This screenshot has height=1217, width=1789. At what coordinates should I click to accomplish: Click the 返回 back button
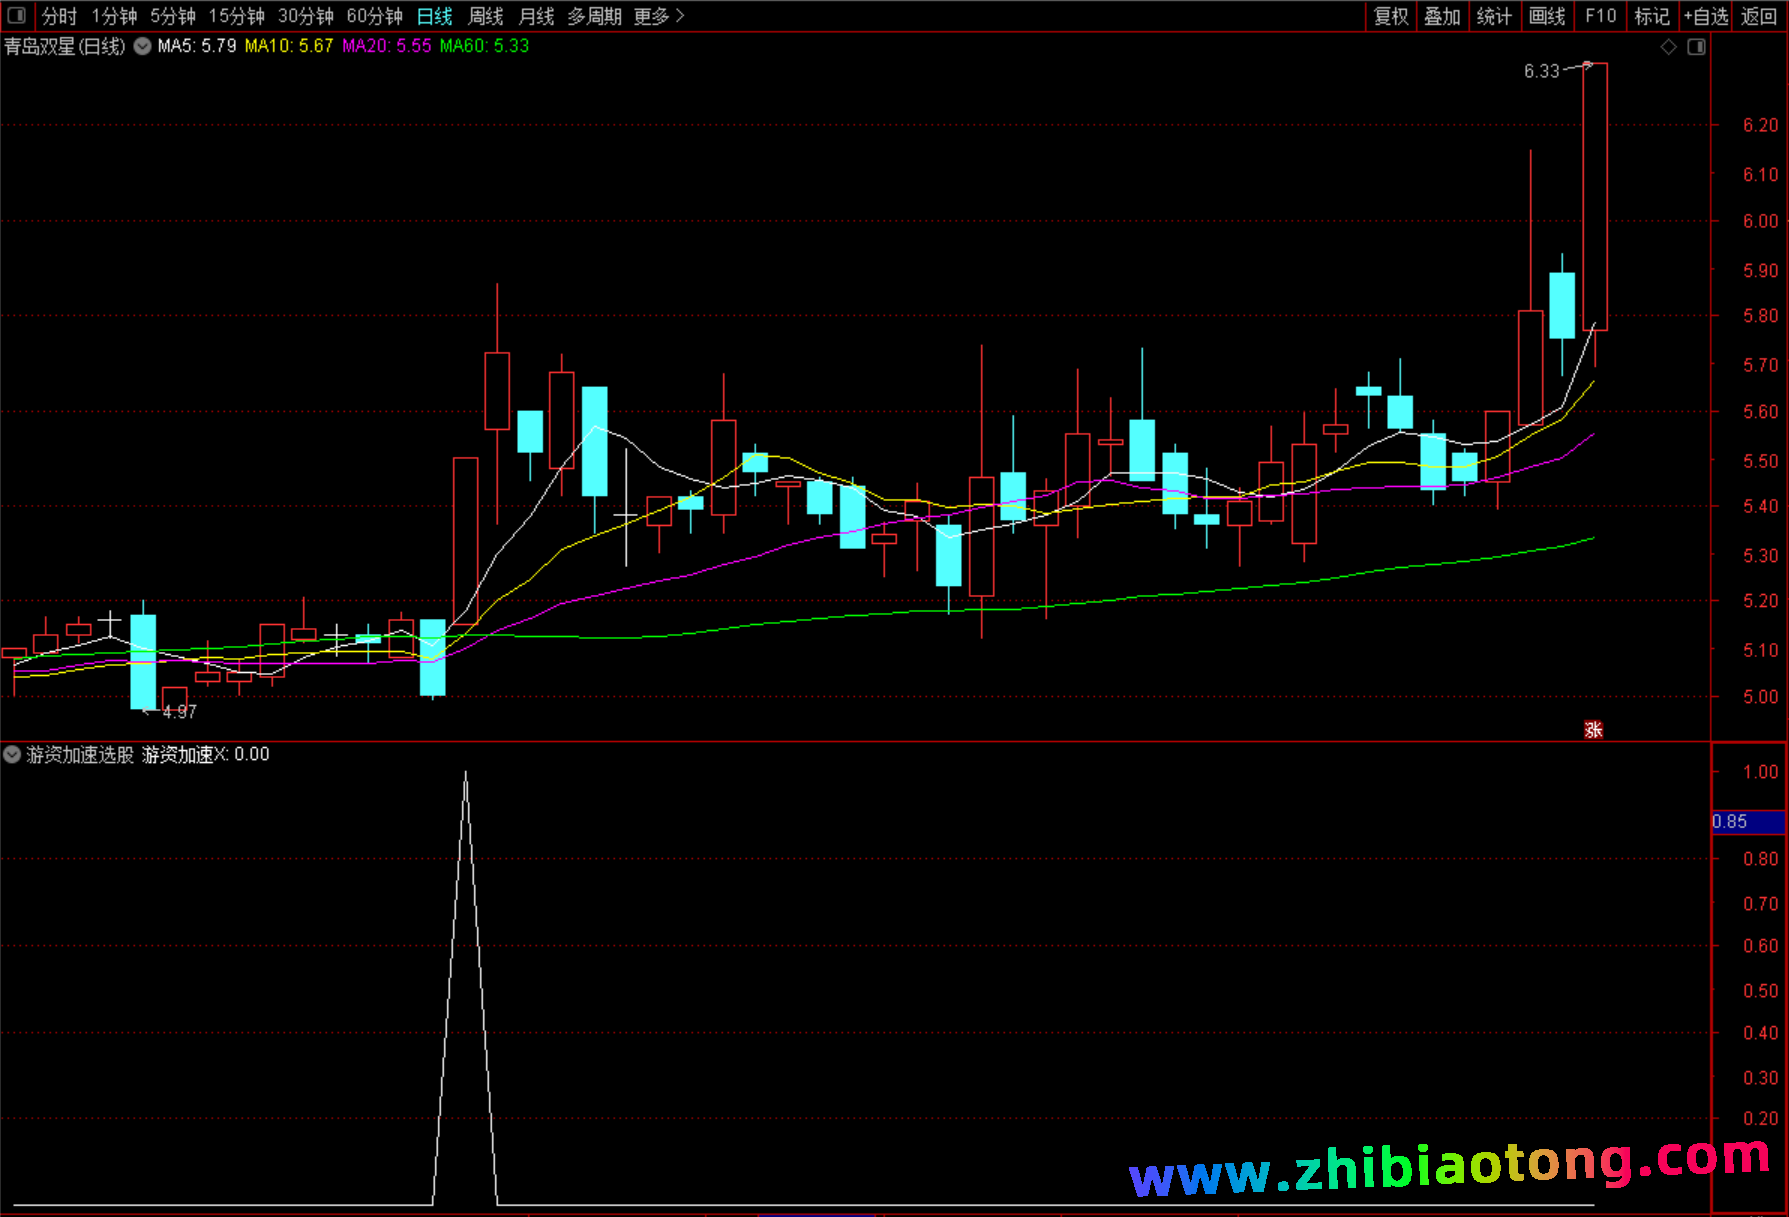1759,16
